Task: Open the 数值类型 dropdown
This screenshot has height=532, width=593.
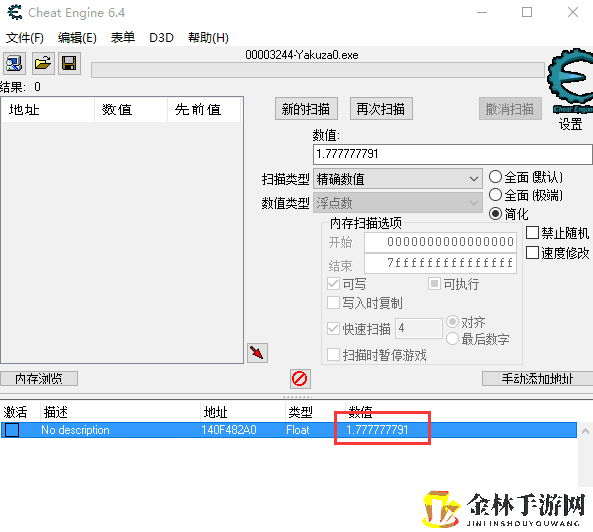Action: click(x=397, y=203)
